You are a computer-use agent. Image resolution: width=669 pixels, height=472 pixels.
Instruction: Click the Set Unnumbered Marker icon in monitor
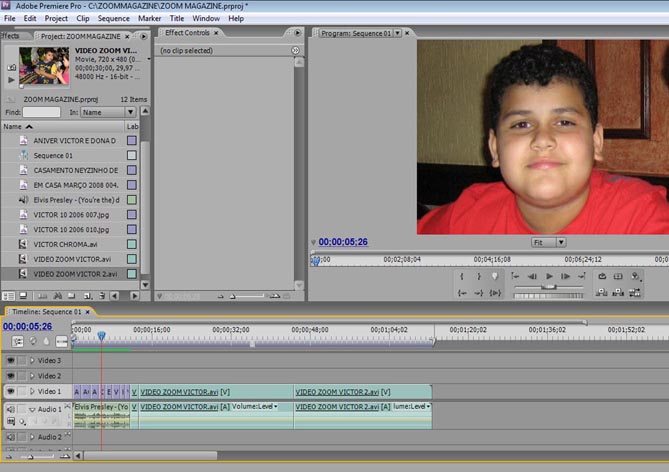494,276
